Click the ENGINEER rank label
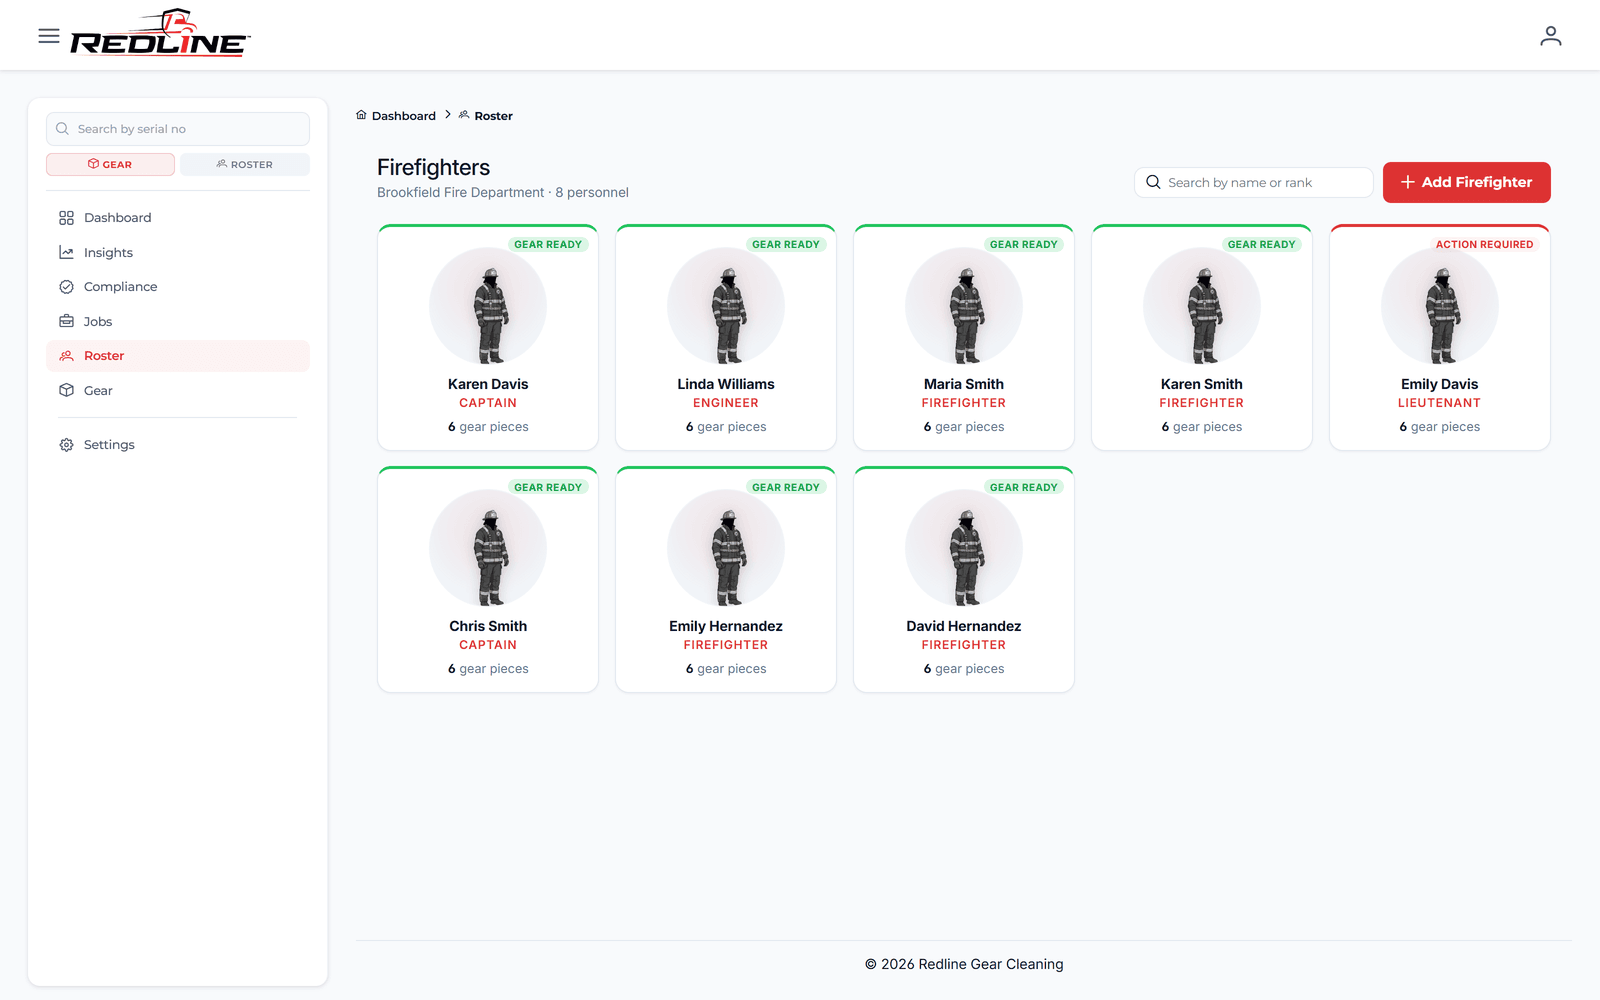 [726, 403]
